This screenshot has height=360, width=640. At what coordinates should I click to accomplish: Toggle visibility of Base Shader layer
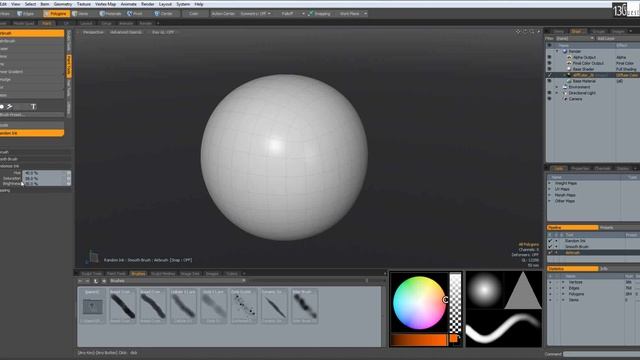(x=549, y=69)
